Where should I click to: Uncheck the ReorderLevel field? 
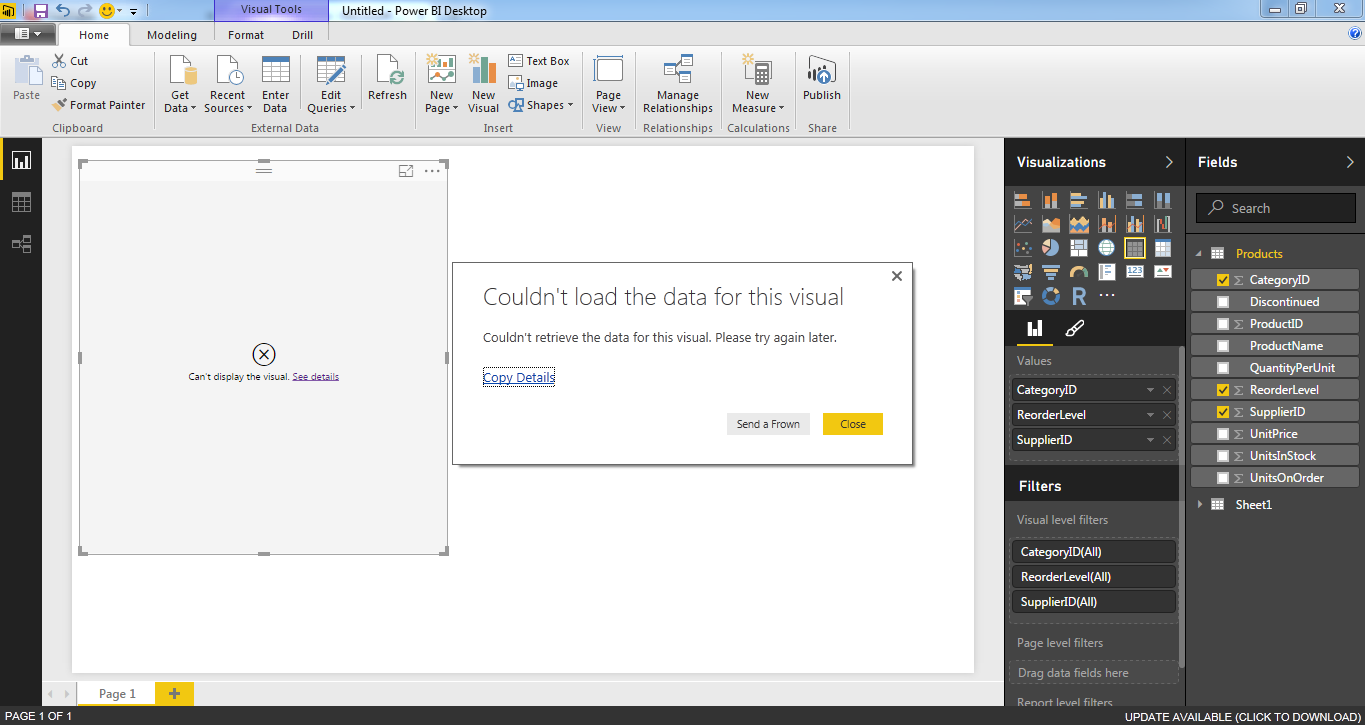coord(1223,390)
